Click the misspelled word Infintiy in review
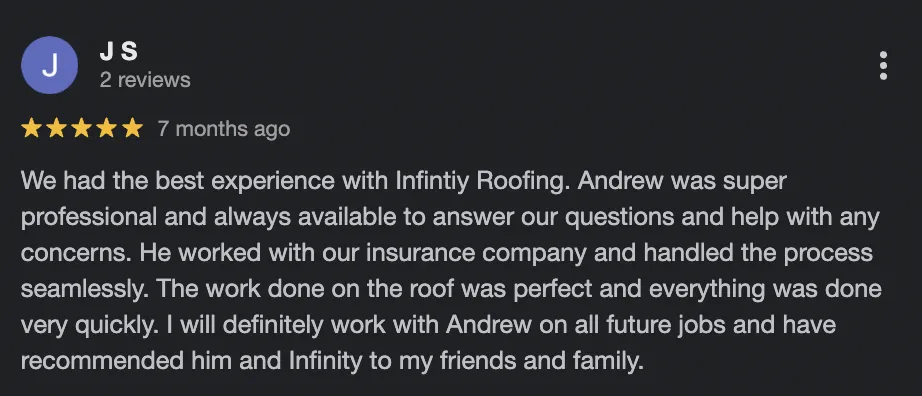Viewport: 922px width, 396px height. tap(433, 181)
